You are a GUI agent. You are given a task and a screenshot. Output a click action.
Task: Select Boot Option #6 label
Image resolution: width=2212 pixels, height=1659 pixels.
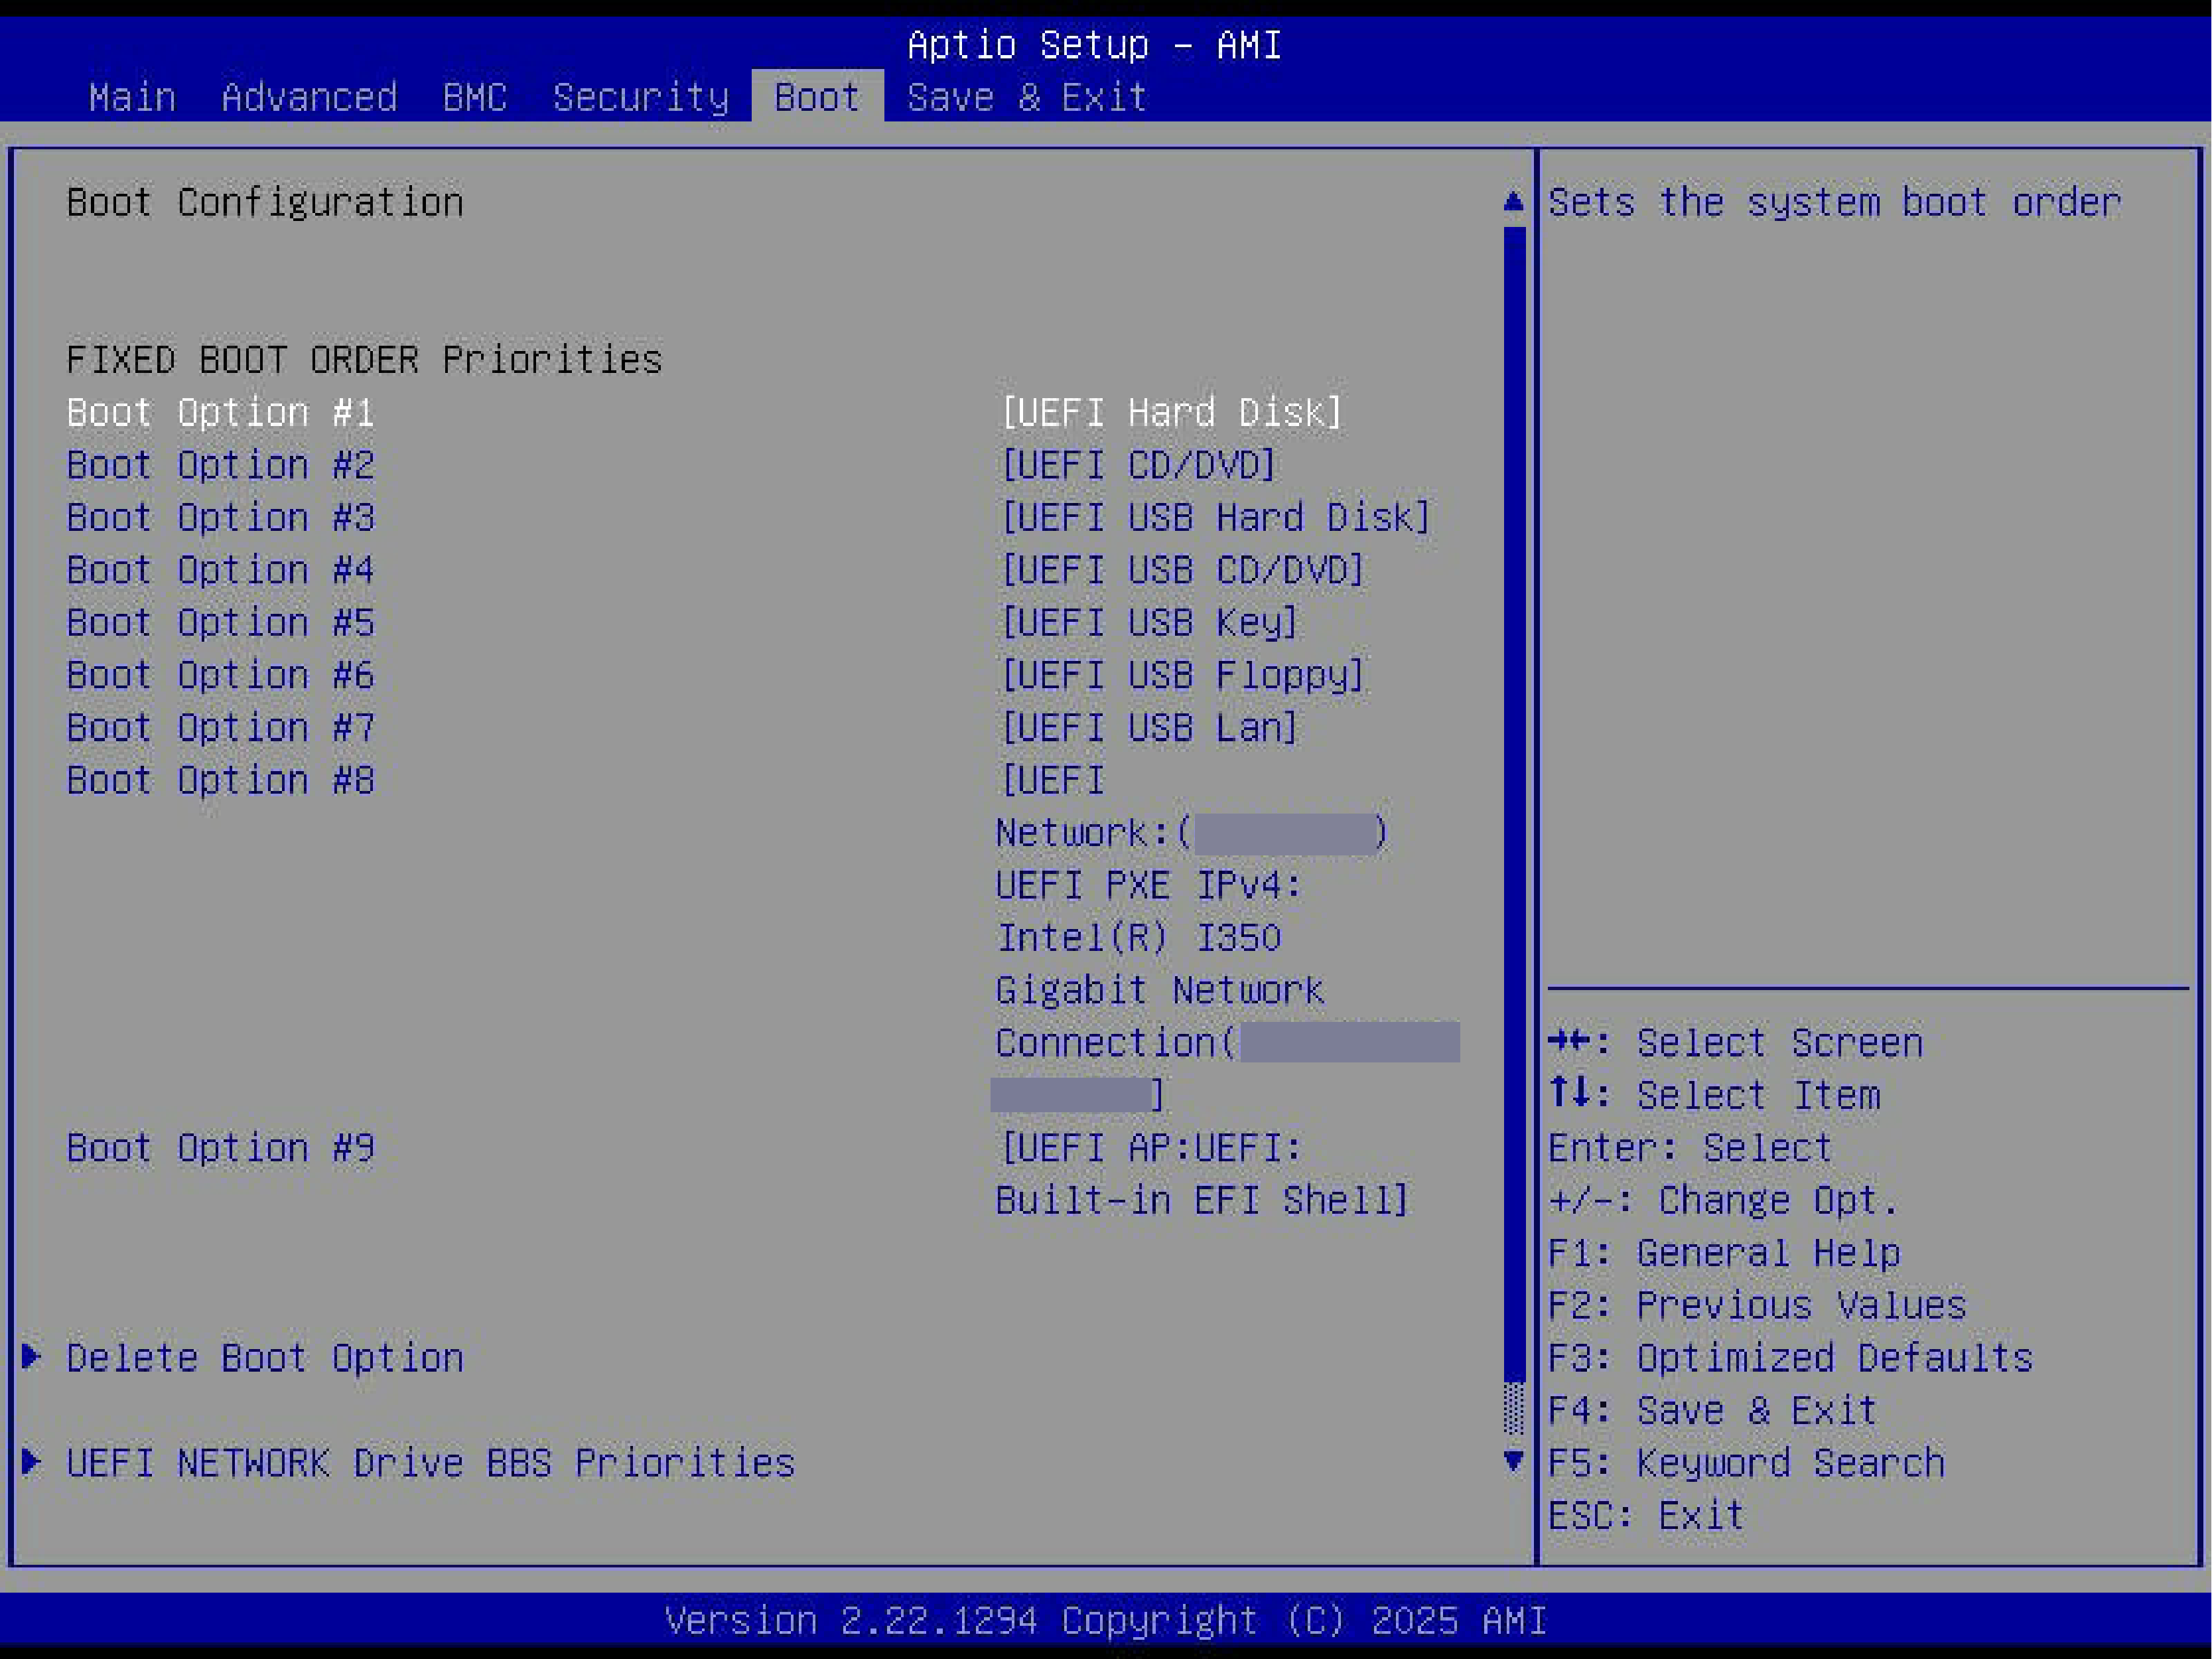[x=220, y=675]
